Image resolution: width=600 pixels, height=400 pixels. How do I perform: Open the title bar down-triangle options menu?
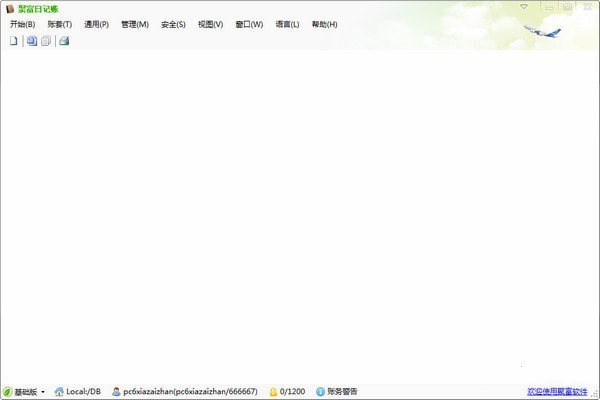524,7
